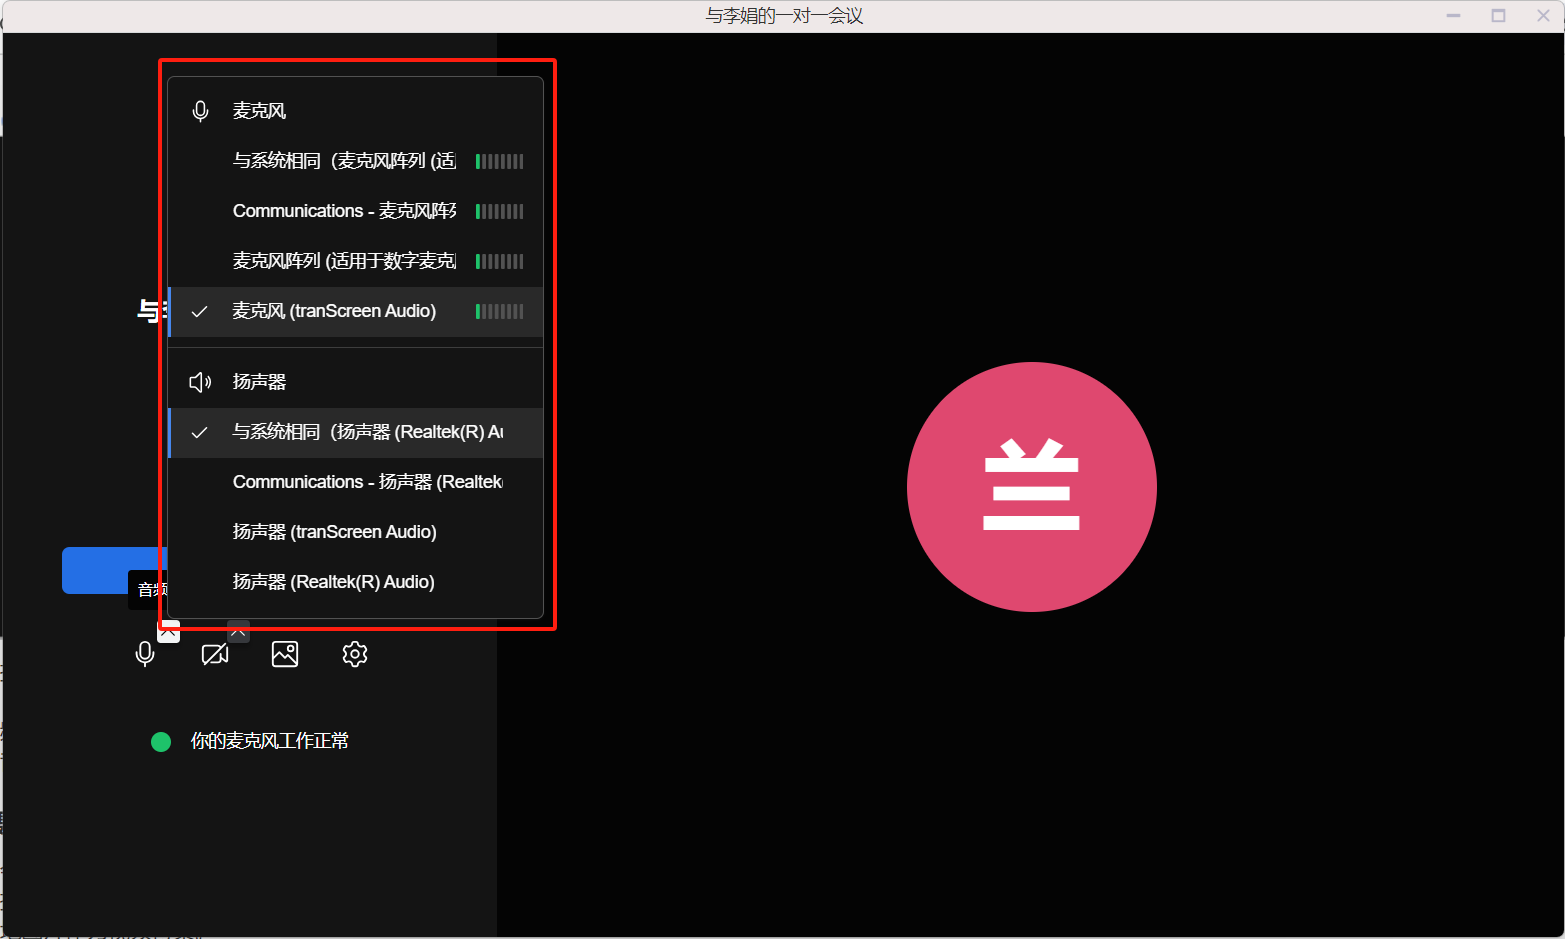This screenshot has width=1565, height=939.
Task: Turn on the camera using the crossed-out camera icon
Action: pyautogui.click(x=215, y=654)
